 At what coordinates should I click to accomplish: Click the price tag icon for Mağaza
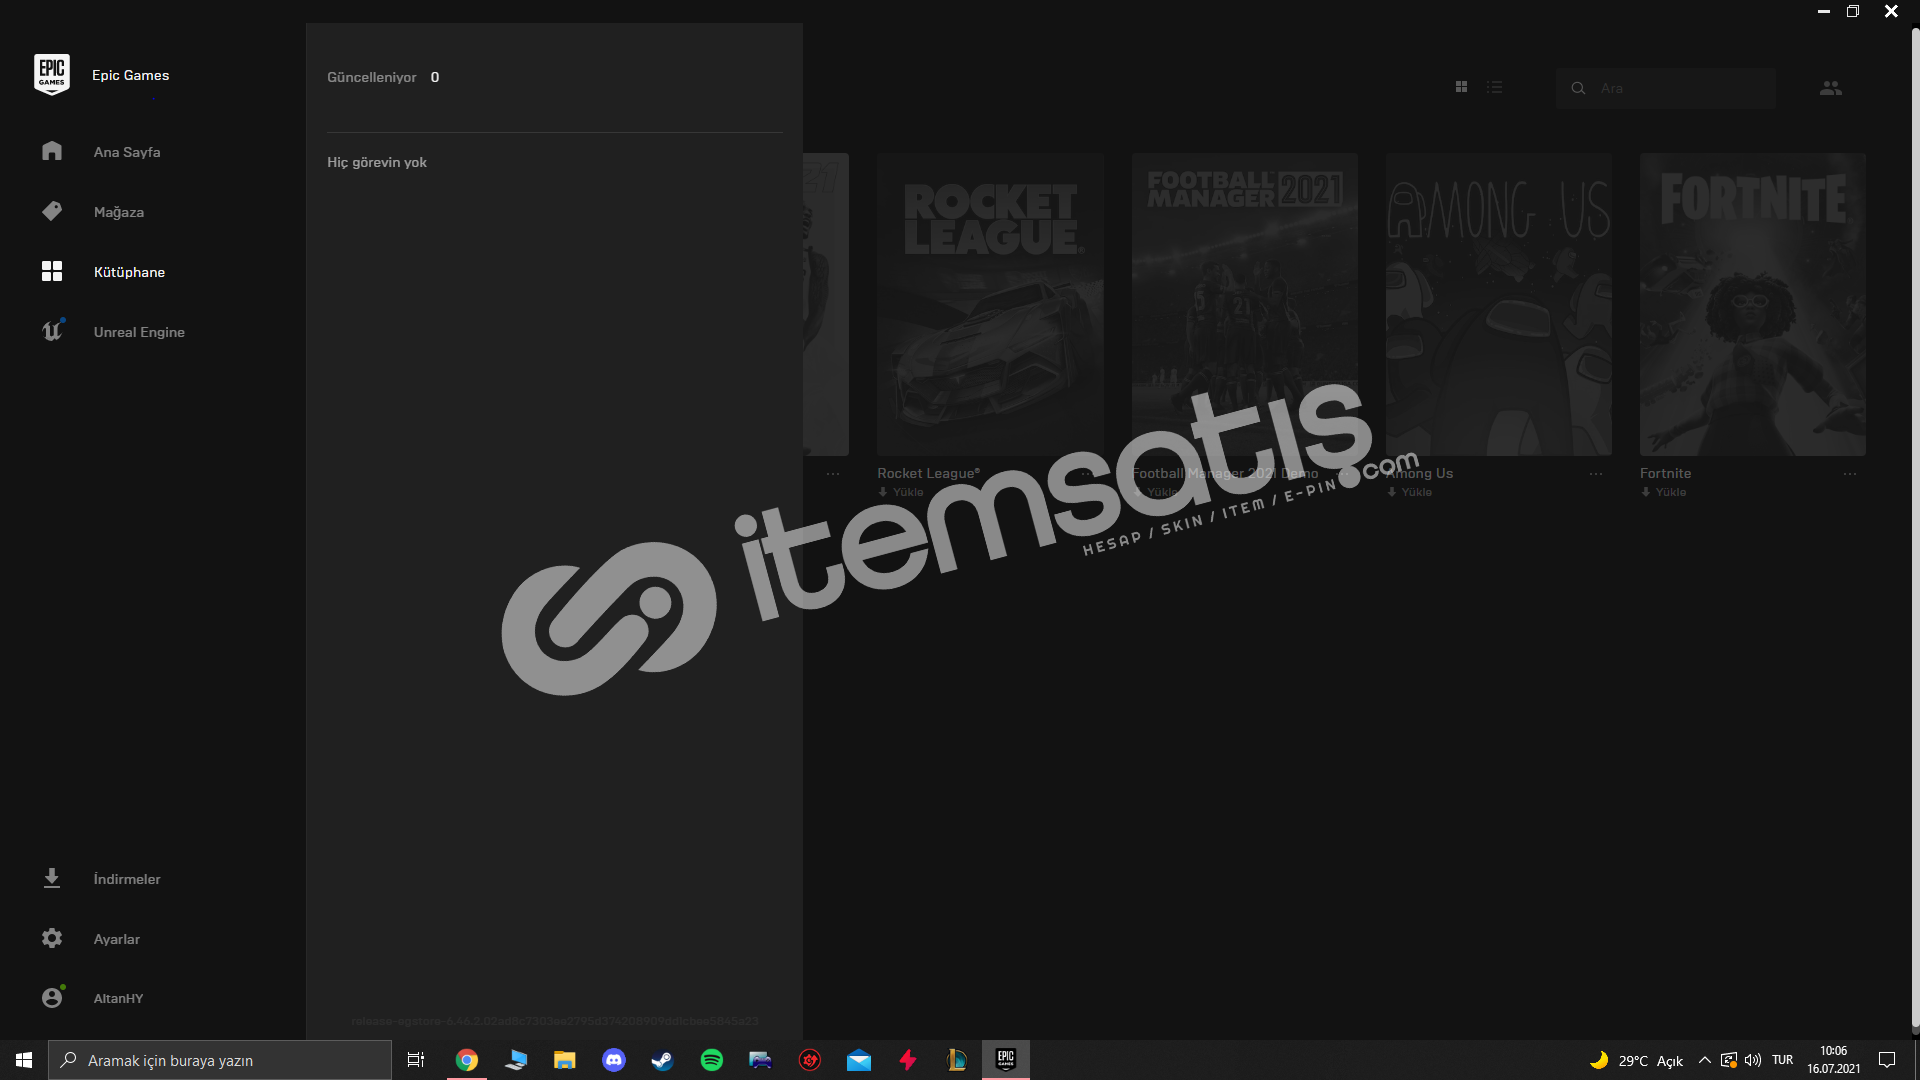point(52,211)
